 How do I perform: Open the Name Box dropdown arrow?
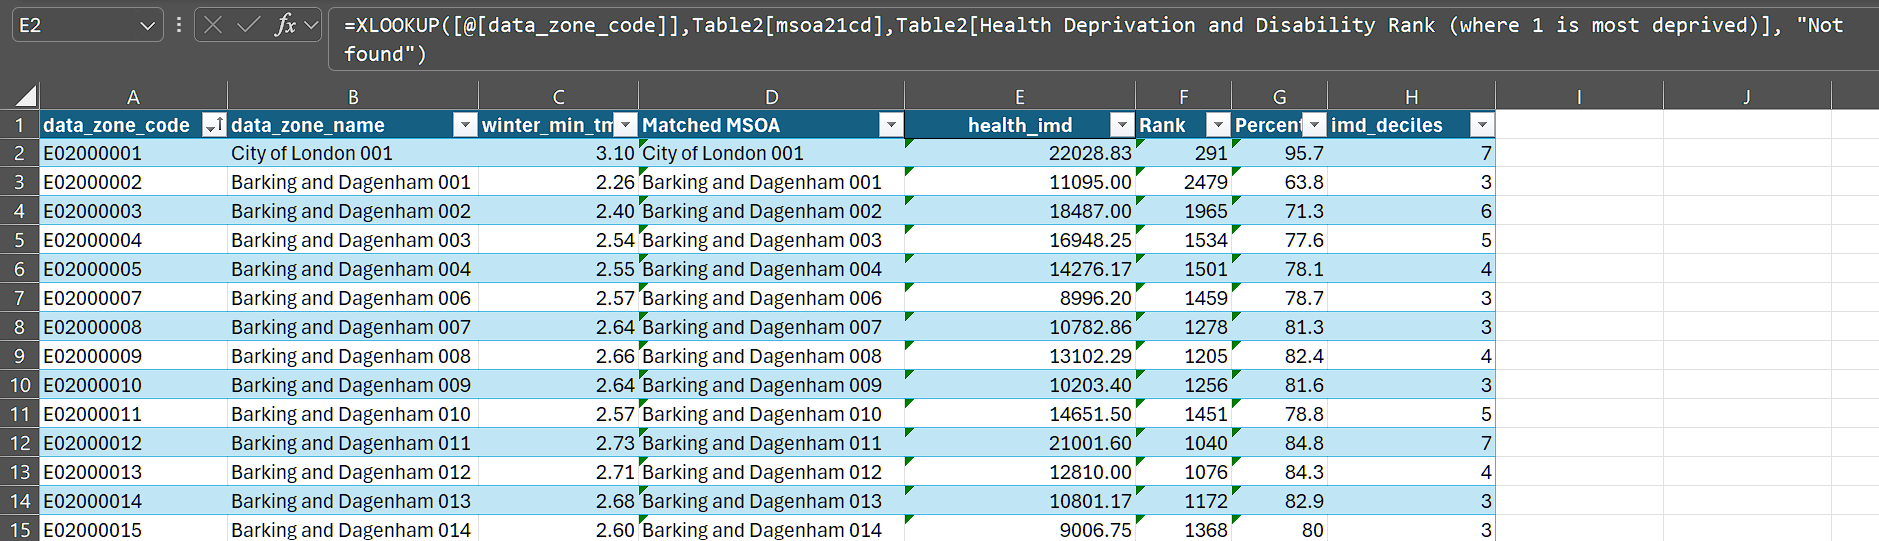tap(147, 25)
